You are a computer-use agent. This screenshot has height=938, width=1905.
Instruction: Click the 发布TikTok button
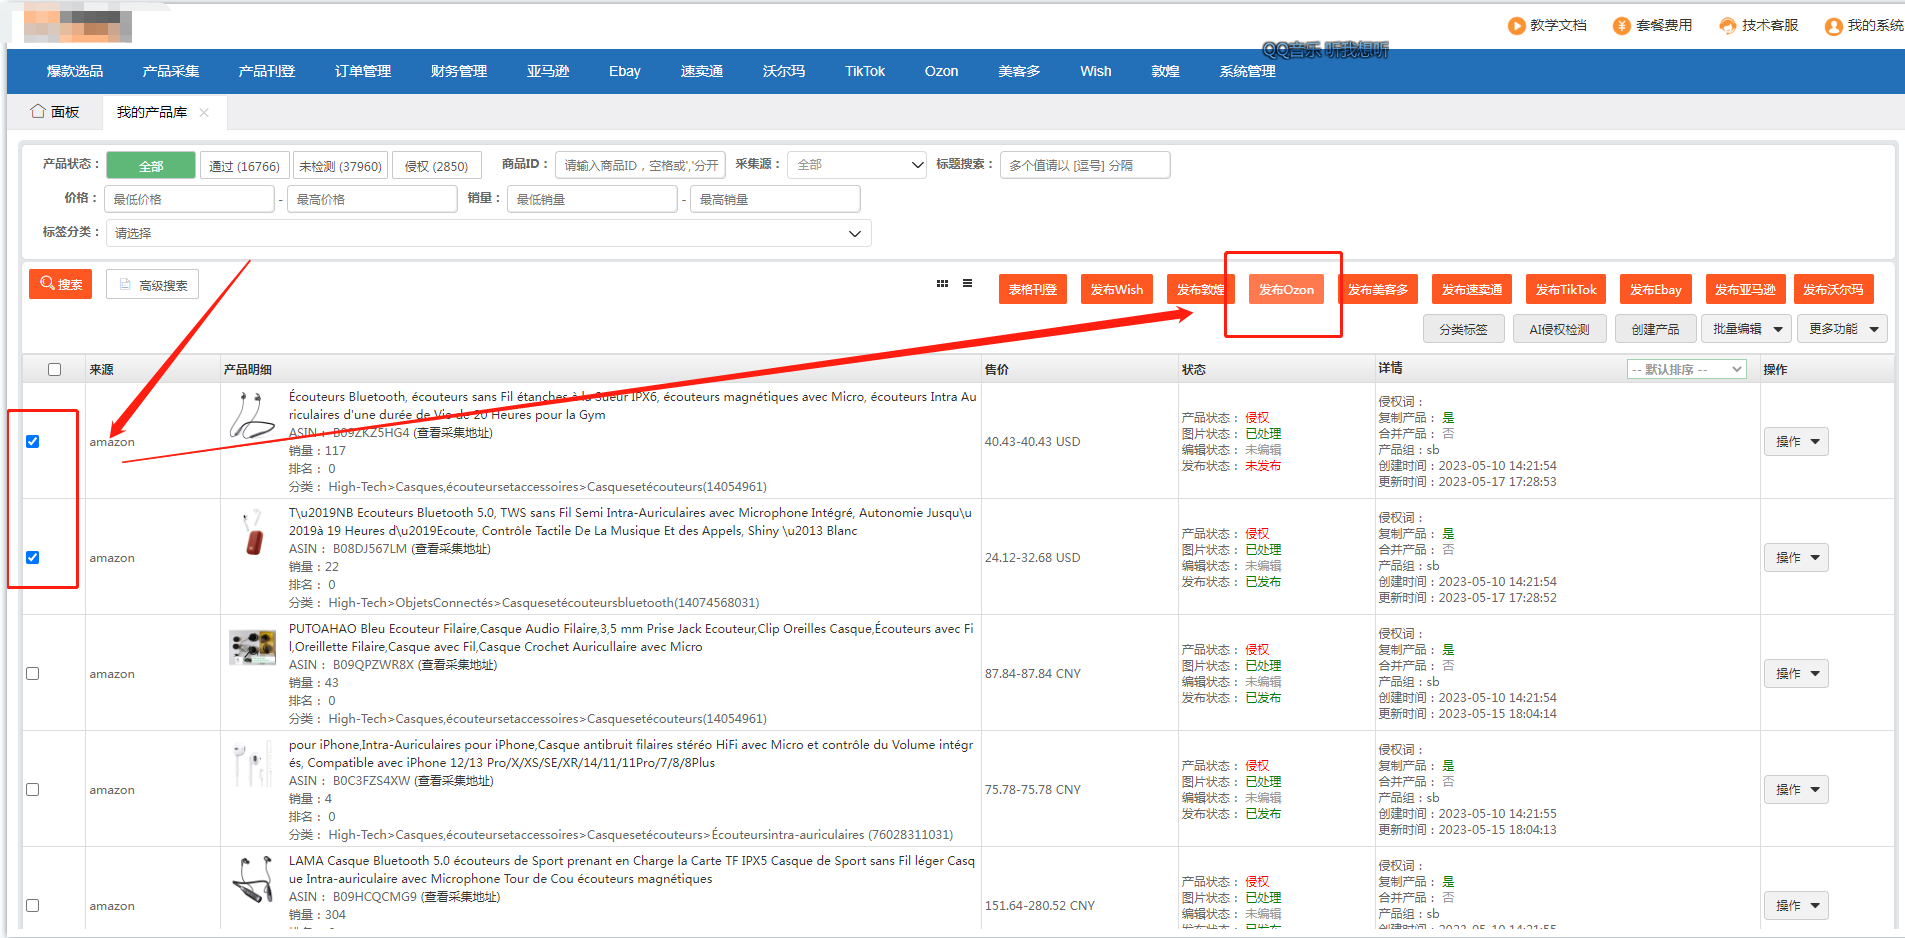[1566, 290]
